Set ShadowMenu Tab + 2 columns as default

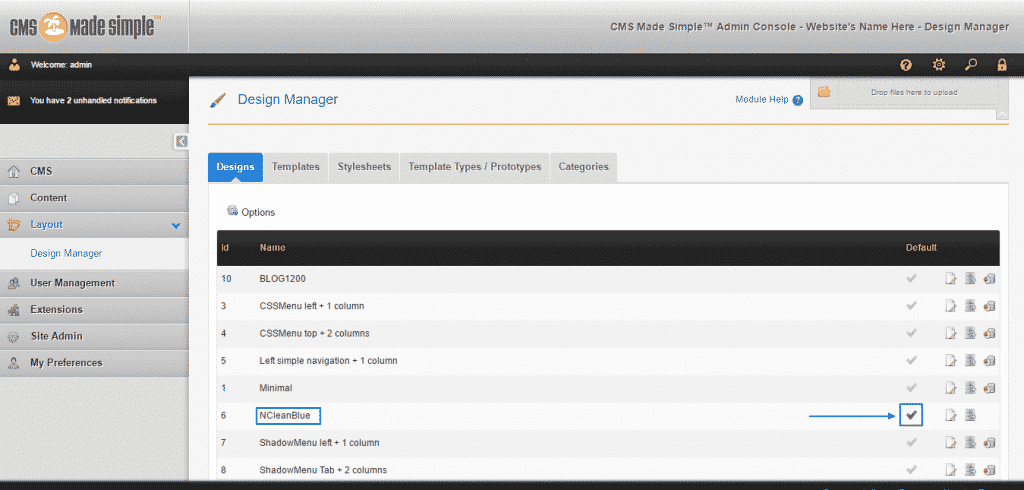tap(912, 469)
